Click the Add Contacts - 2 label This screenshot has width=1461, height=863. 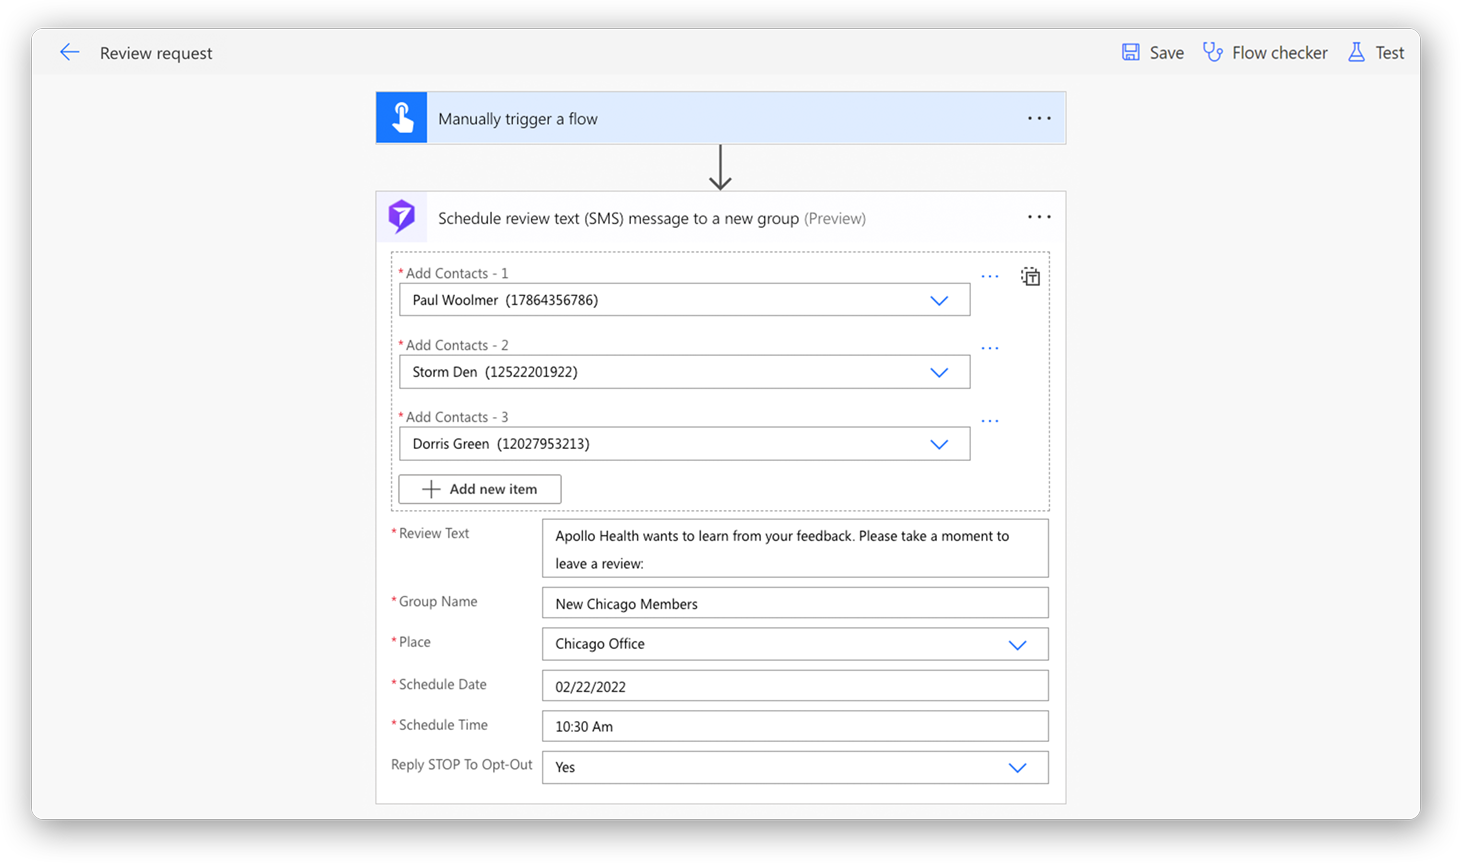[x=456, y=345]
